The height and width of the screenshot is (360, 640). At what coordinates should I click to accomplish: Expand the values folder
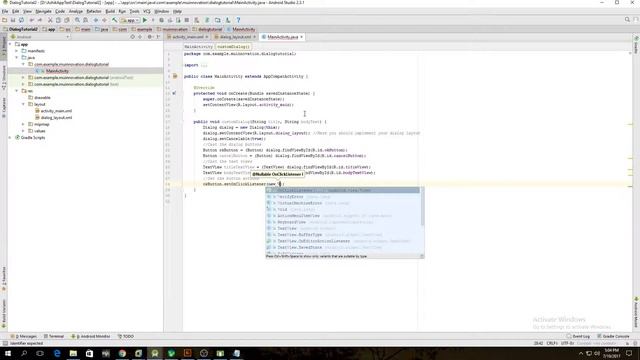point(23,131)
